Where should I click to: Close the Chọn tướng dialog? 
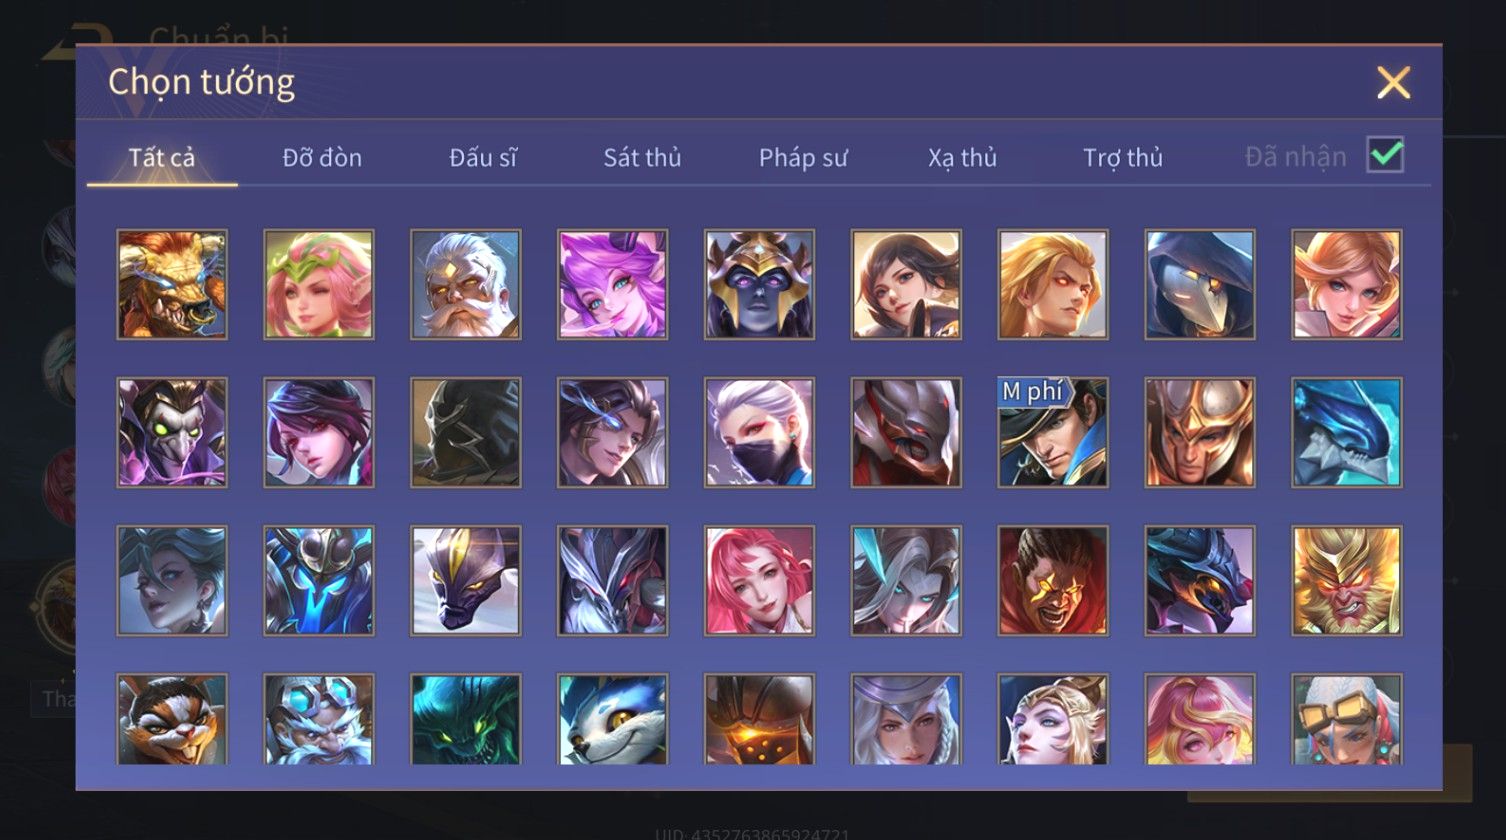[1393, 82]
